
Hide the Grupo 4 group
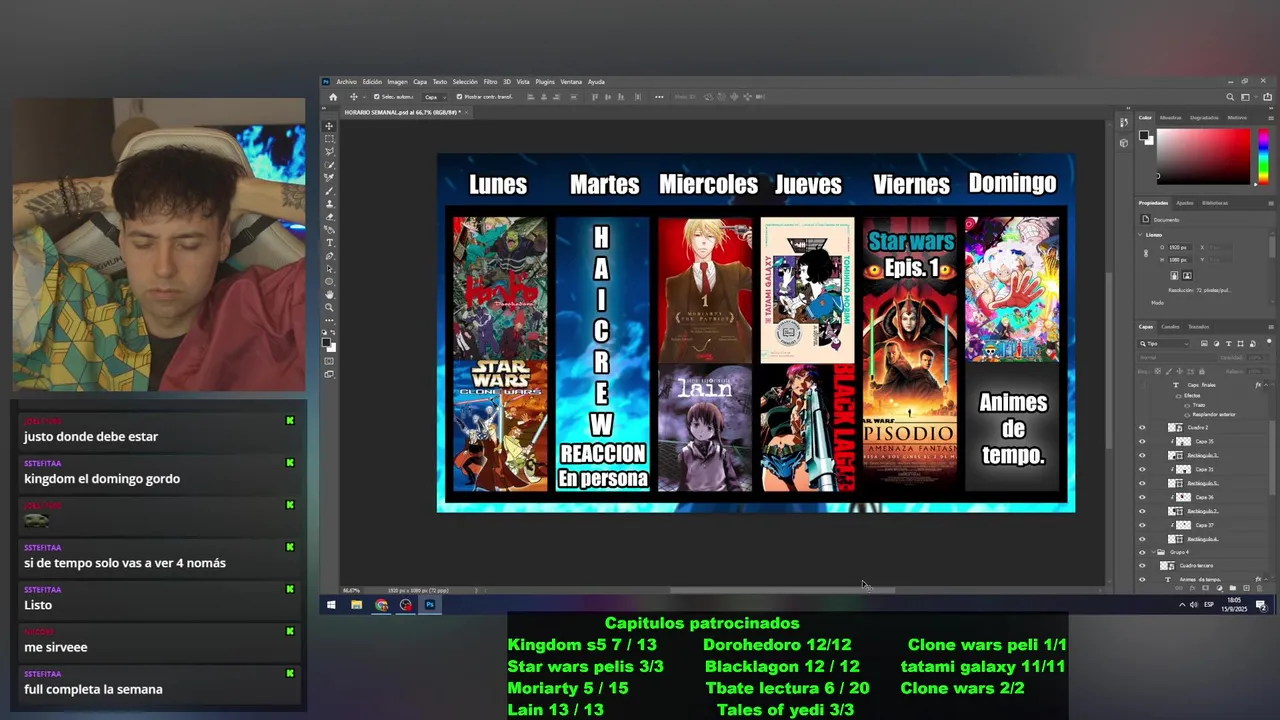pyautogui.click(x=1142, y=552)
